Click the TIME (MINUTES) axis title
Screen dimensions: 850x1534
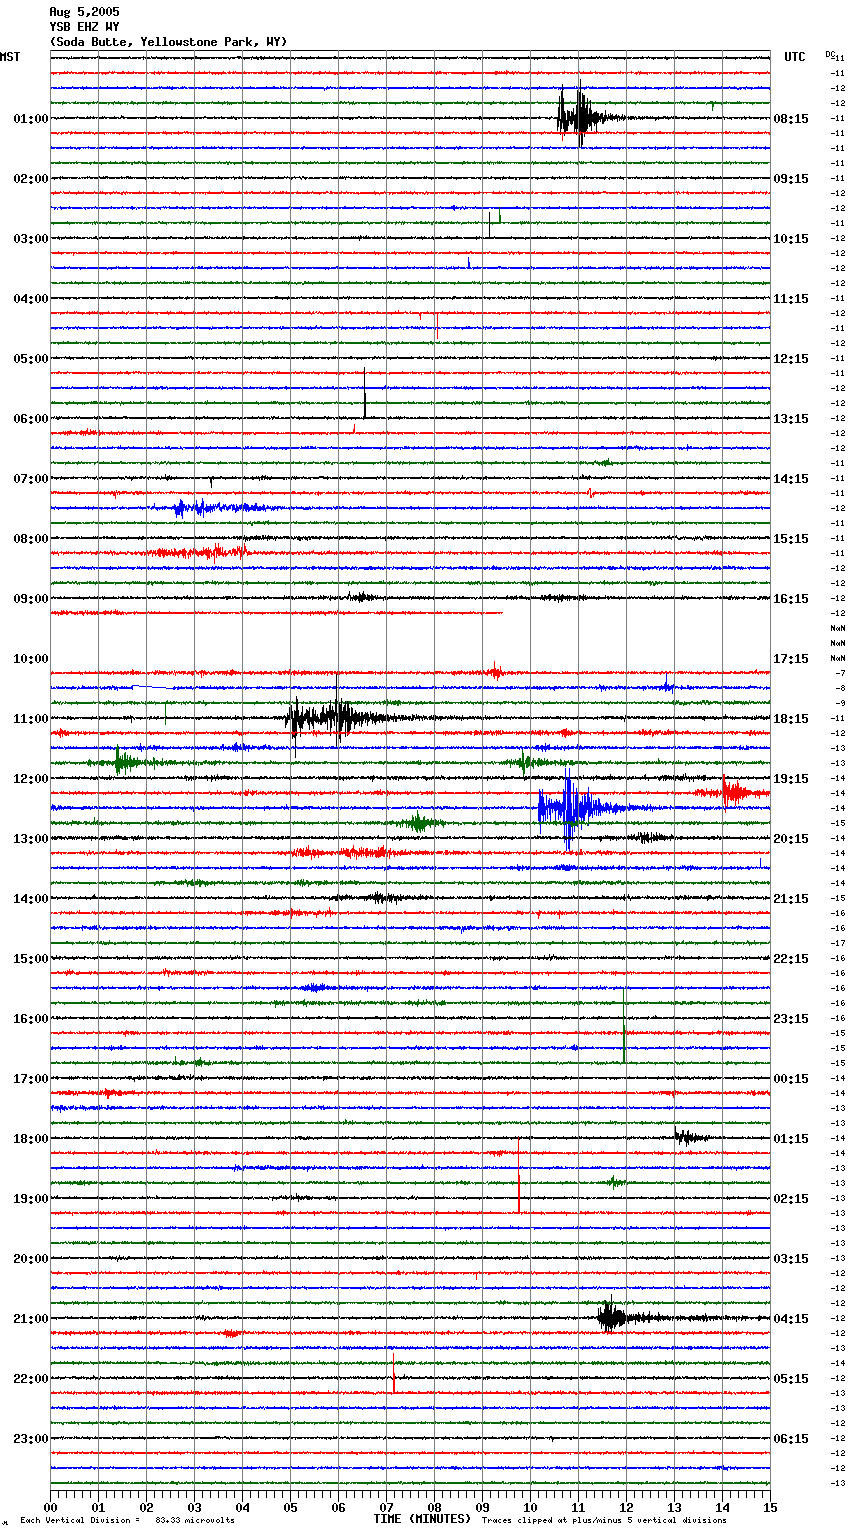(422, 1518)
